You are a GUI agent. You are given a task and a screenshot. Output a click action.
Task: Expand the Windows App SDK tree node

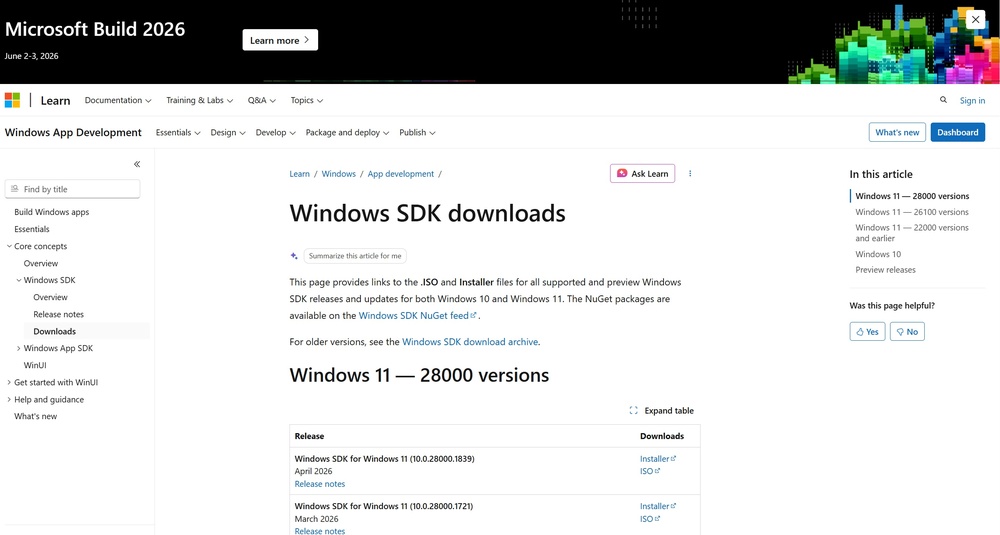pos(18,348)
